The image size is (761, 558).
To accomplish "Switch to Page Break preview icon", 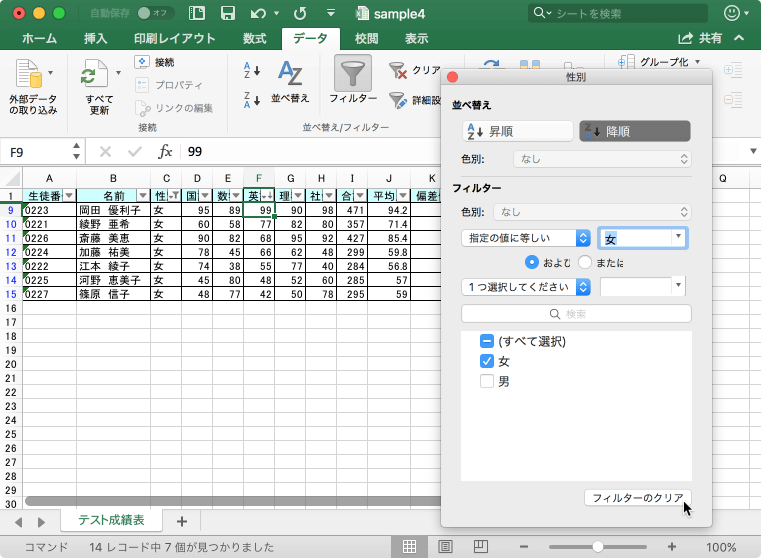I will point(480,547).
